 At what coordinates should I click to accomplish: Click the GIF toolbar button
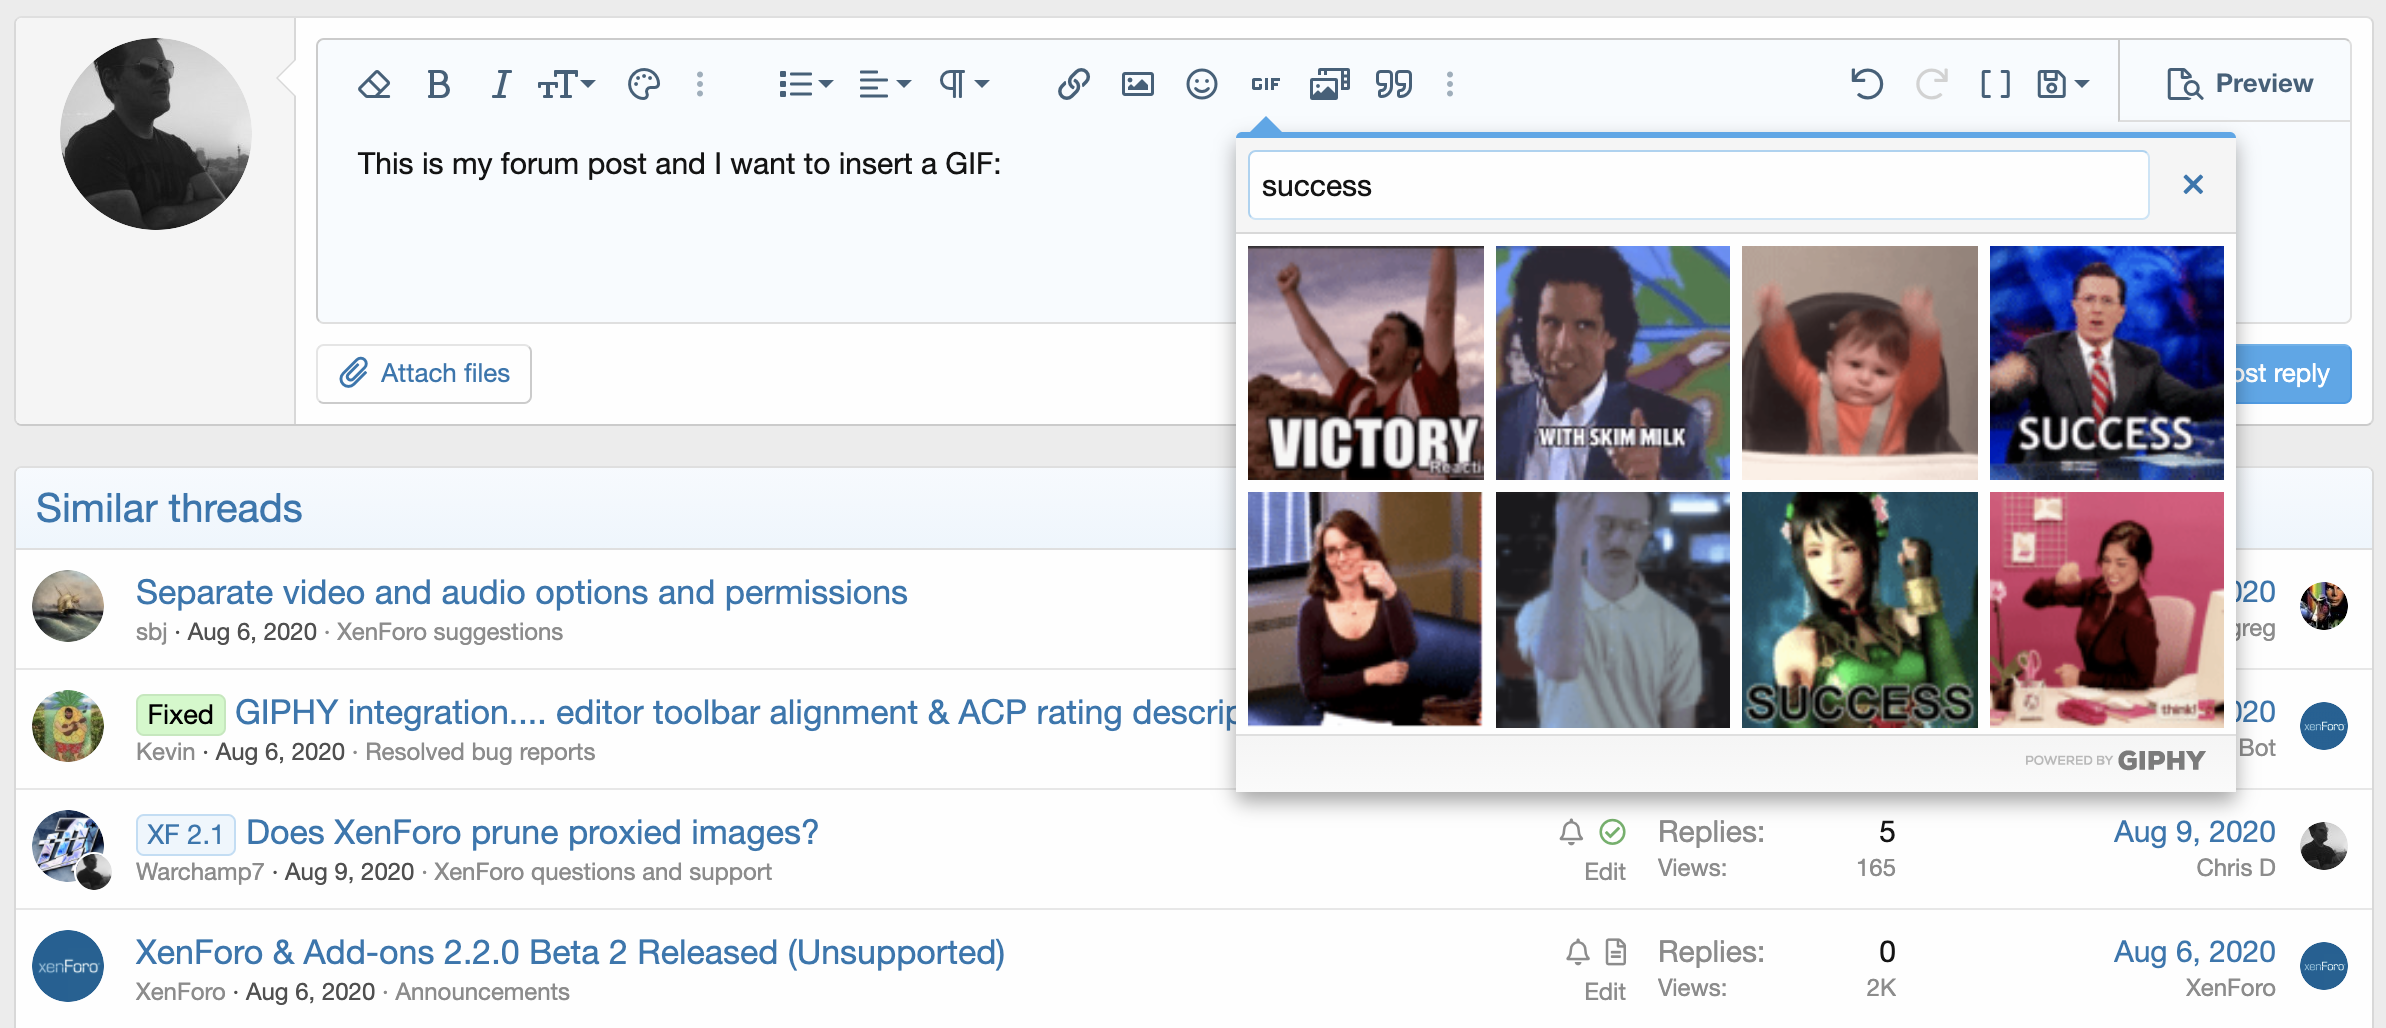1266,84
